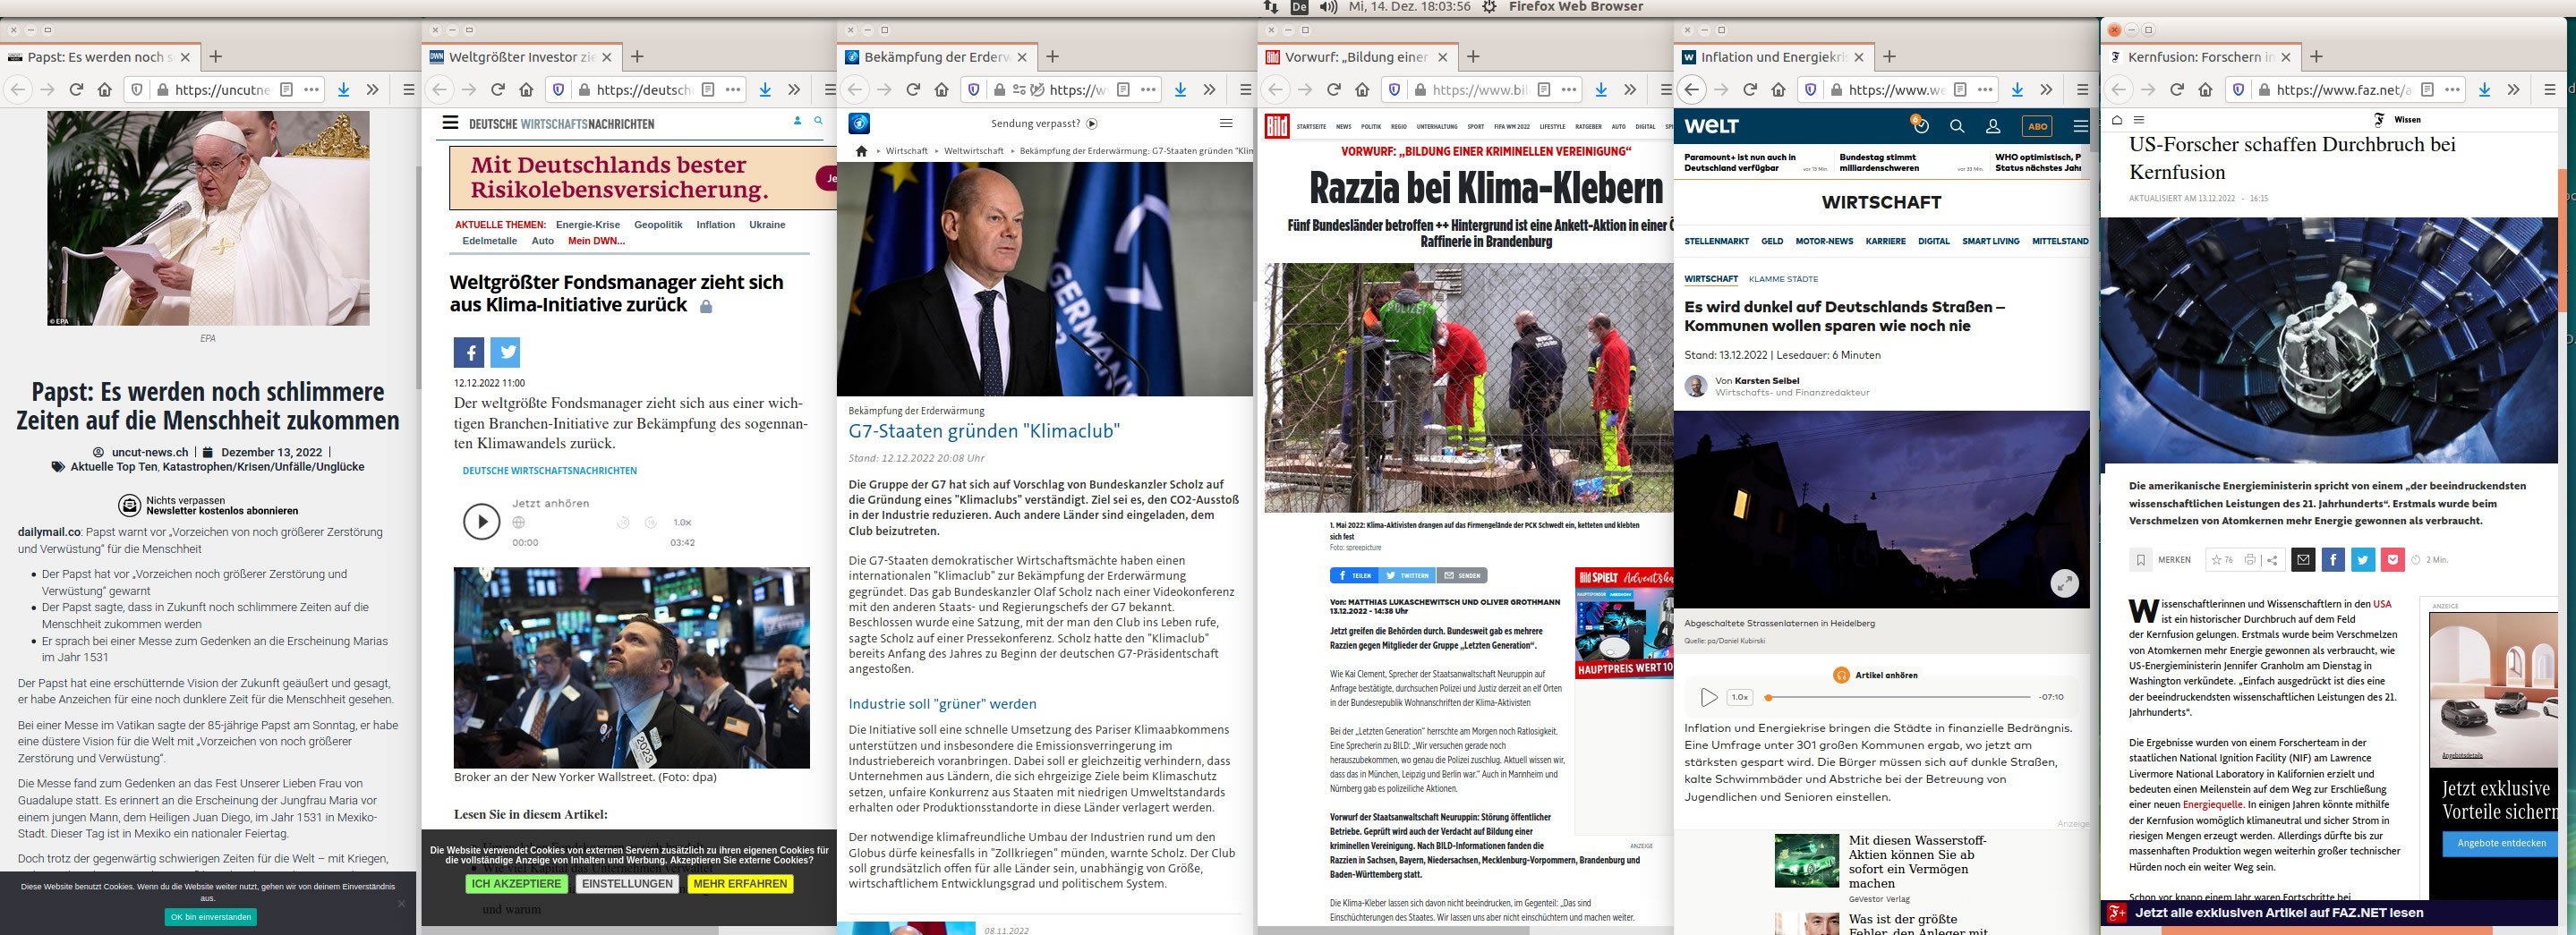This screenshot has width=2576, height=935.
Task: Open Welt site search magnifier icon
Action: pyautogui.click(x=1957, y=126)
